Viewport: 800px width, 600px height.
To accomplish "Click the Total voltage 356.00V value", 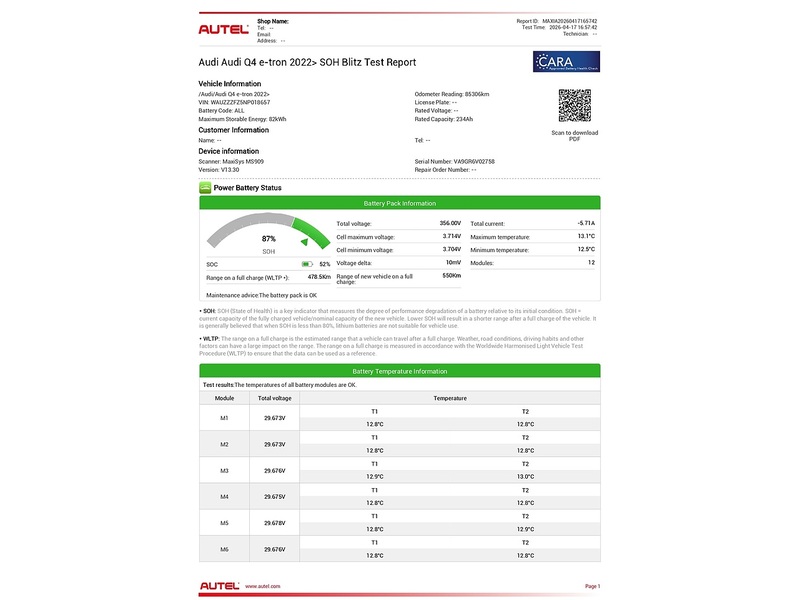I will tap(450, 223).
